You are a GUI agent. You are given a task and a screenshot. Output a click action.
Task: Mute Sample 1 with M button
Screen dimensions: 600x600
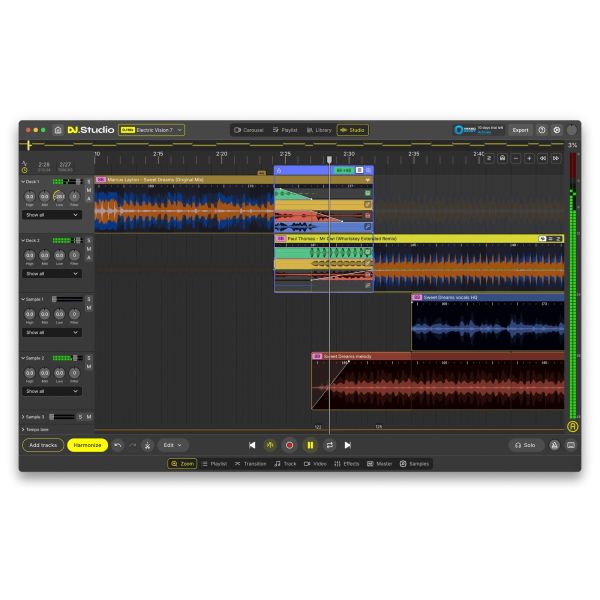(x=89, y=308)
